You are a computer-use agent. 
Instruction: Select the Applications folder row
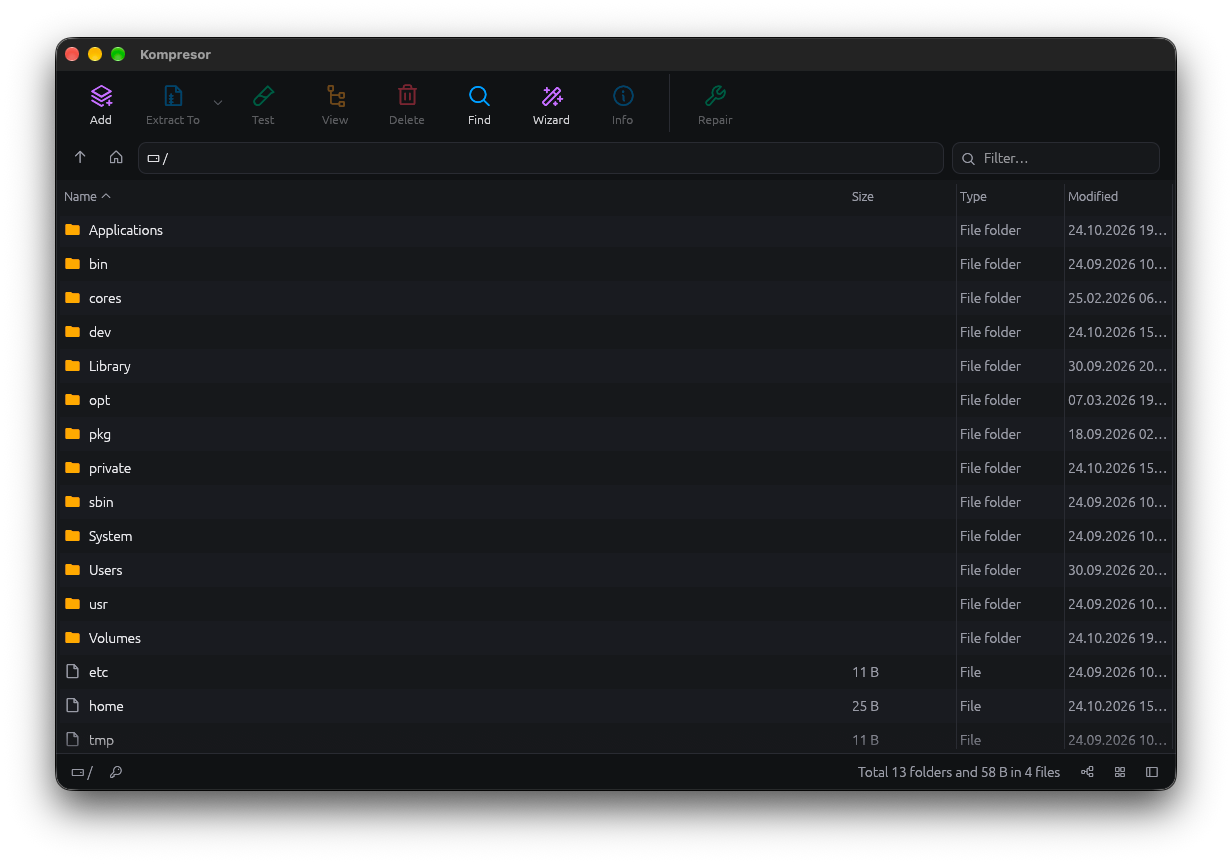coord(614,230)
